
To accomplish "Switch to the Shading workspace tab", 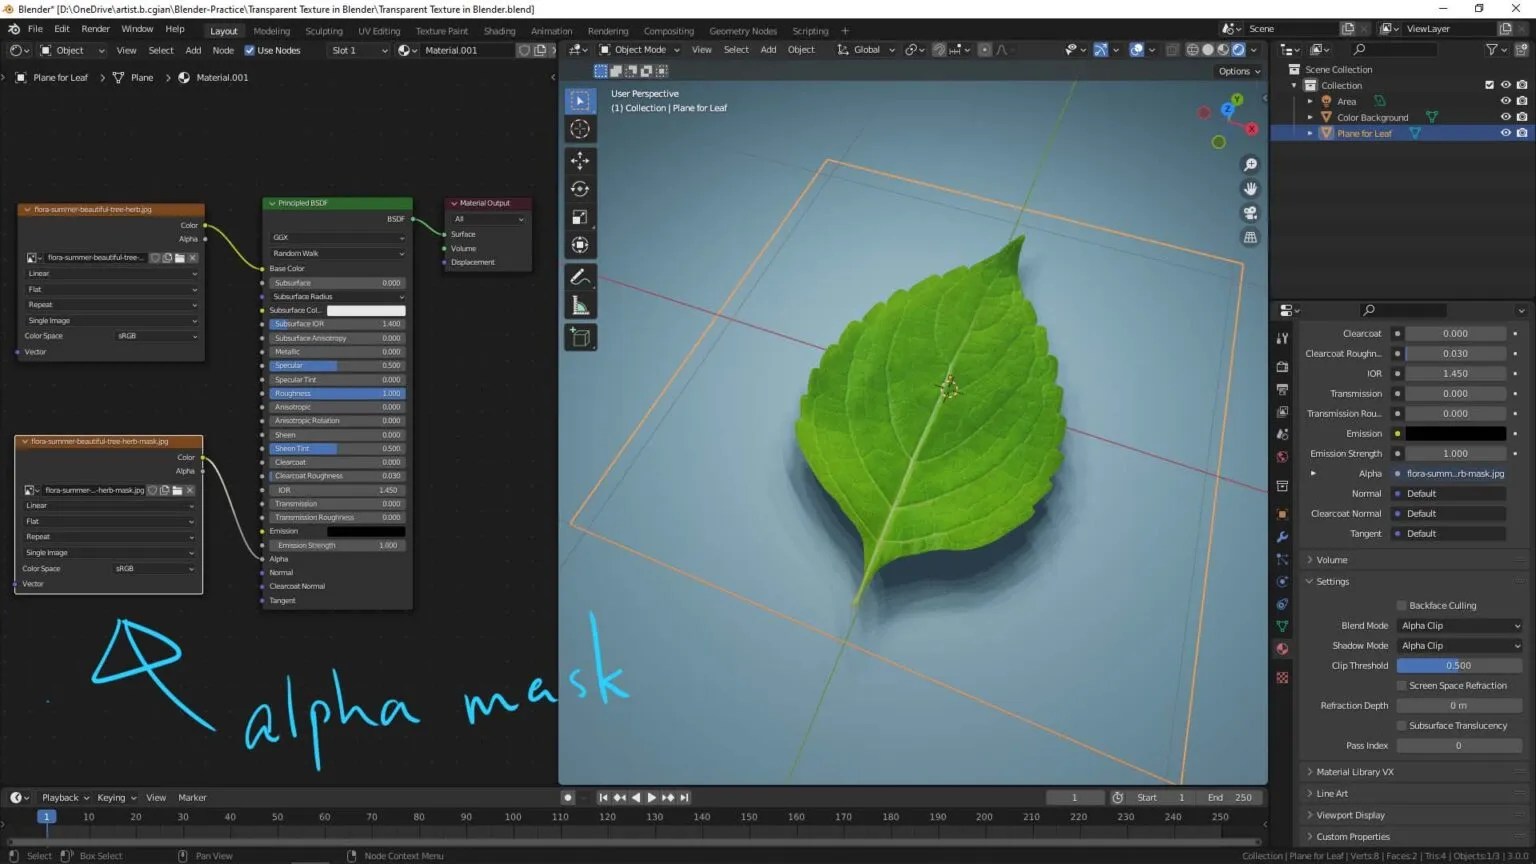I will point(499,31).
